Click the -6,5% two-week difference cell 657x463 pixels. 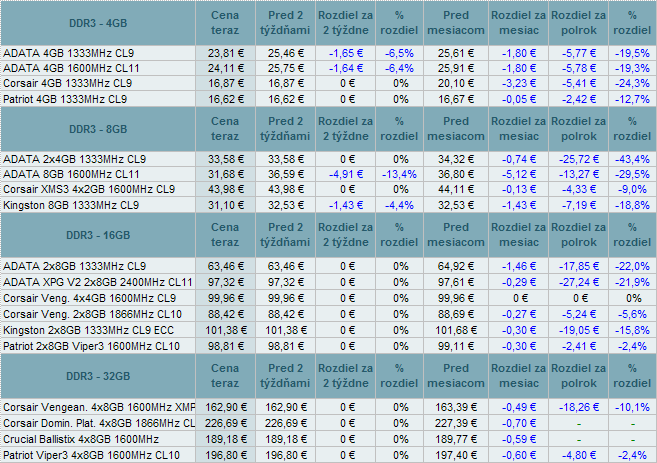[x=399, y=53]
